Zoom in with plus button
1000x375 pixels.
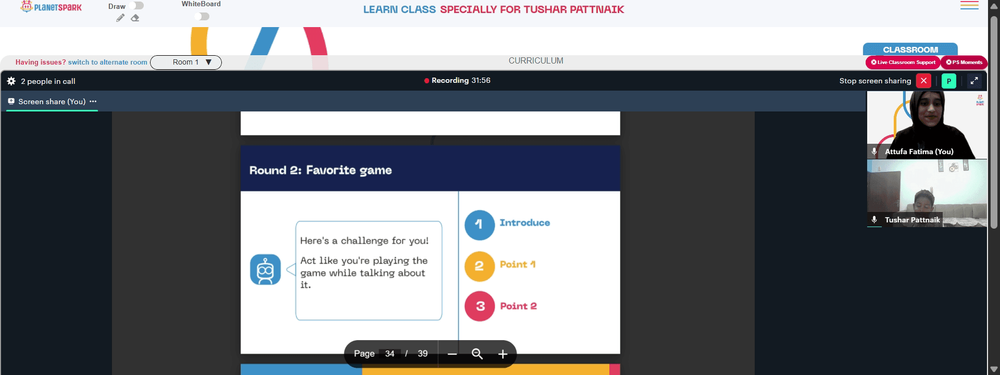pyautogui.click(x=503, y=354)
